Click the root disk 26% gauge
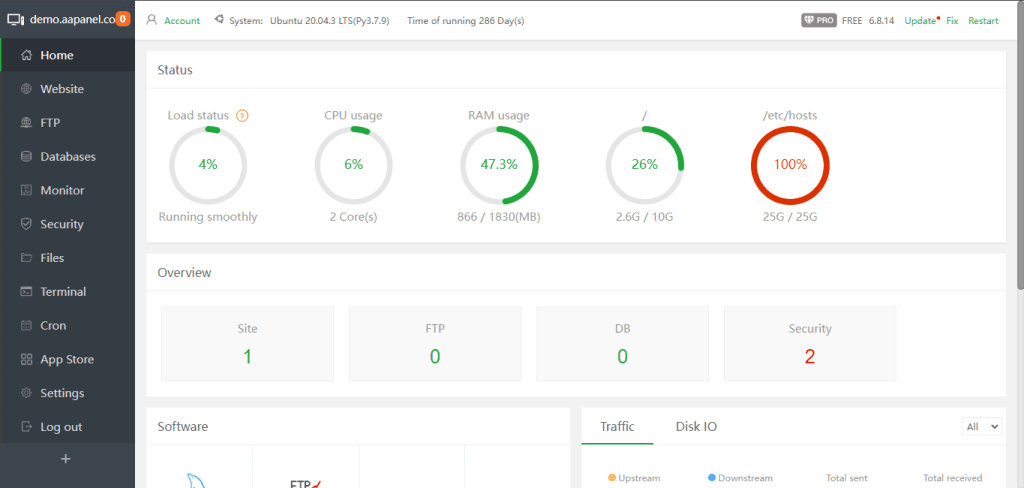Viewport: 1024px width, 488px height. click(645, 165)
